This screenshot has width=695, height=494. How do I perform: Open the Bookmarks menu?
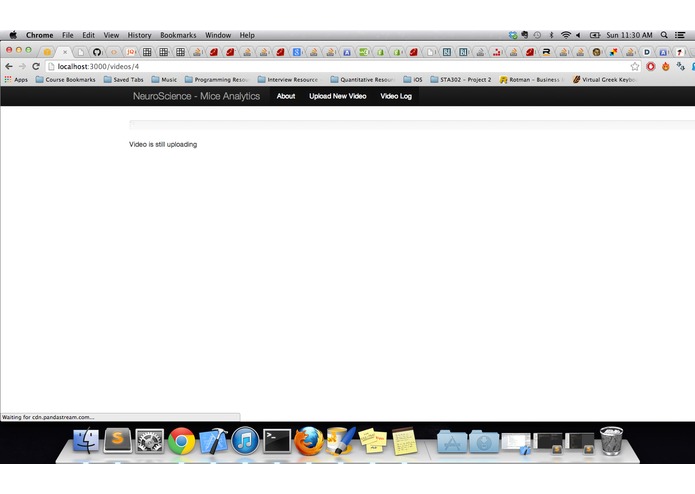[178, 35]
